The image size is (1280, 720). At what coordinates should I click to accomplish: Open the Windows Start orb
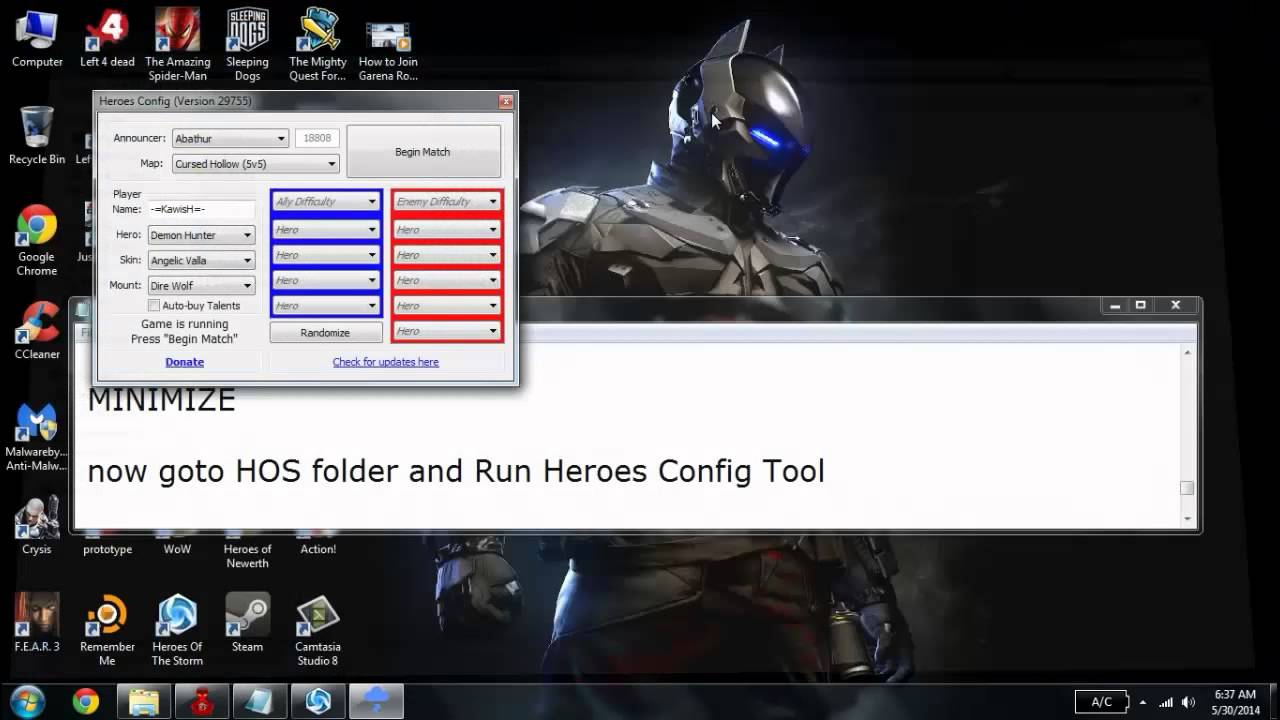pos(27,701)
